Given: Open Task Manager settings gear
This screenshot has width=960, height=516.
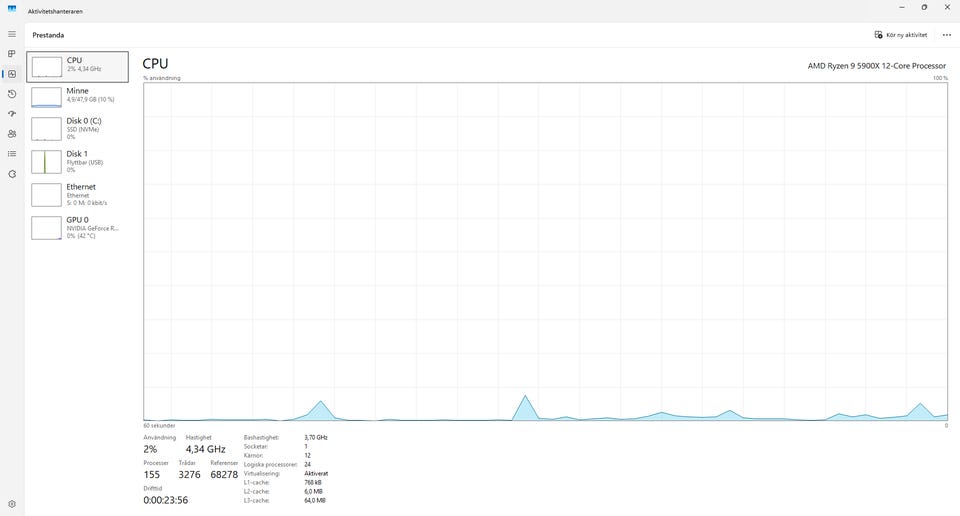Looking at the screenshot, I should point(12,504).
